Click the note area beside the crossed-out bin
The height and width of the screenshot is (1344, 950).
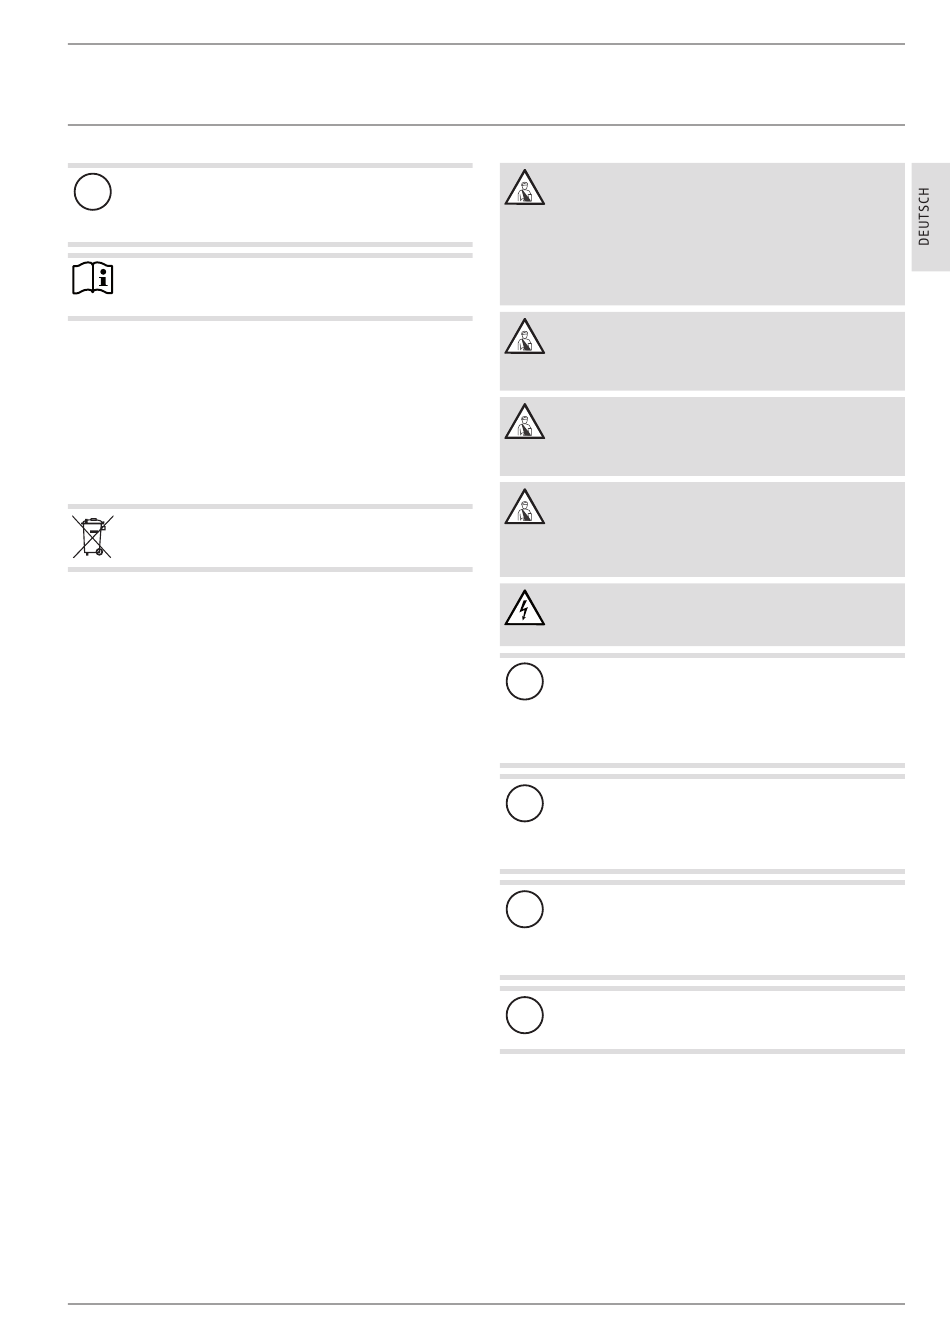point(270,538)
